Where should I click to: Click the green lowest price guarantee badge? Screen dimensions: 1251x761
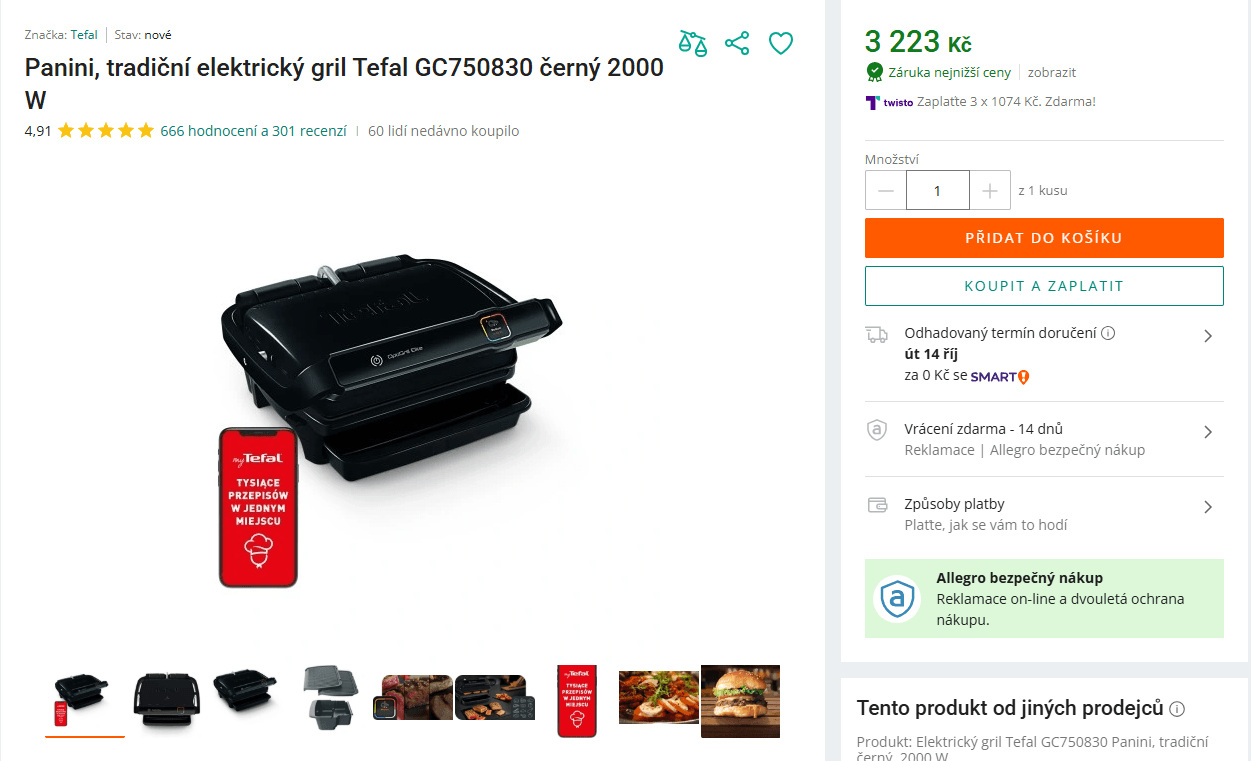coord(875,72)
